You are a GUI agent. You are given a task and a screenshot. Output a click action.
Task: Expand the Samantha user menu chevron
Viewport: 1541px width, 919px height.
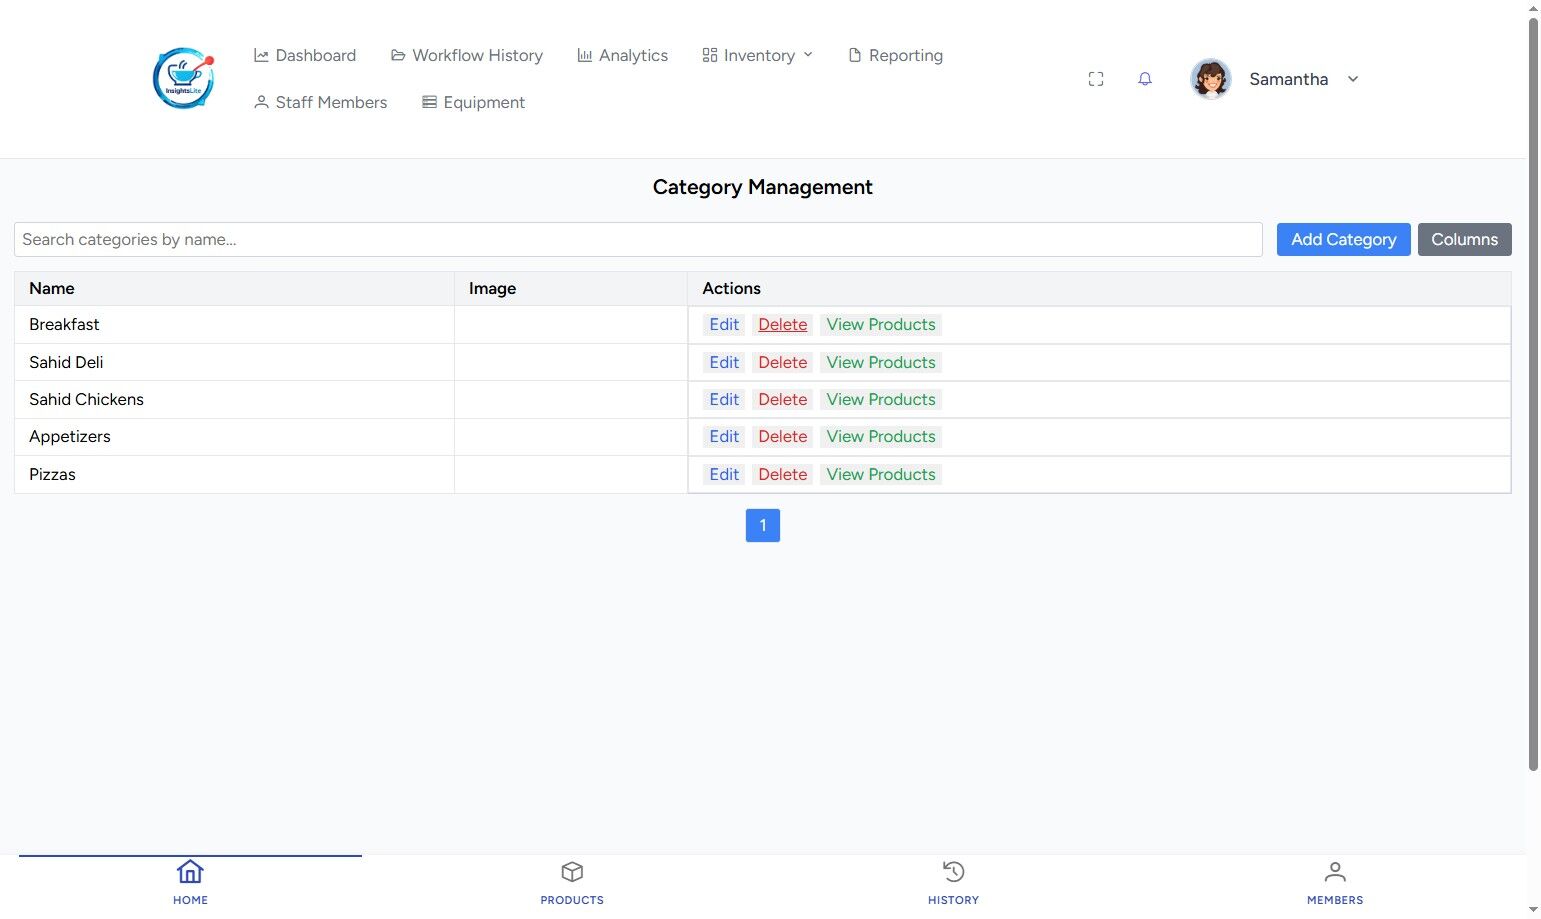1353,79
